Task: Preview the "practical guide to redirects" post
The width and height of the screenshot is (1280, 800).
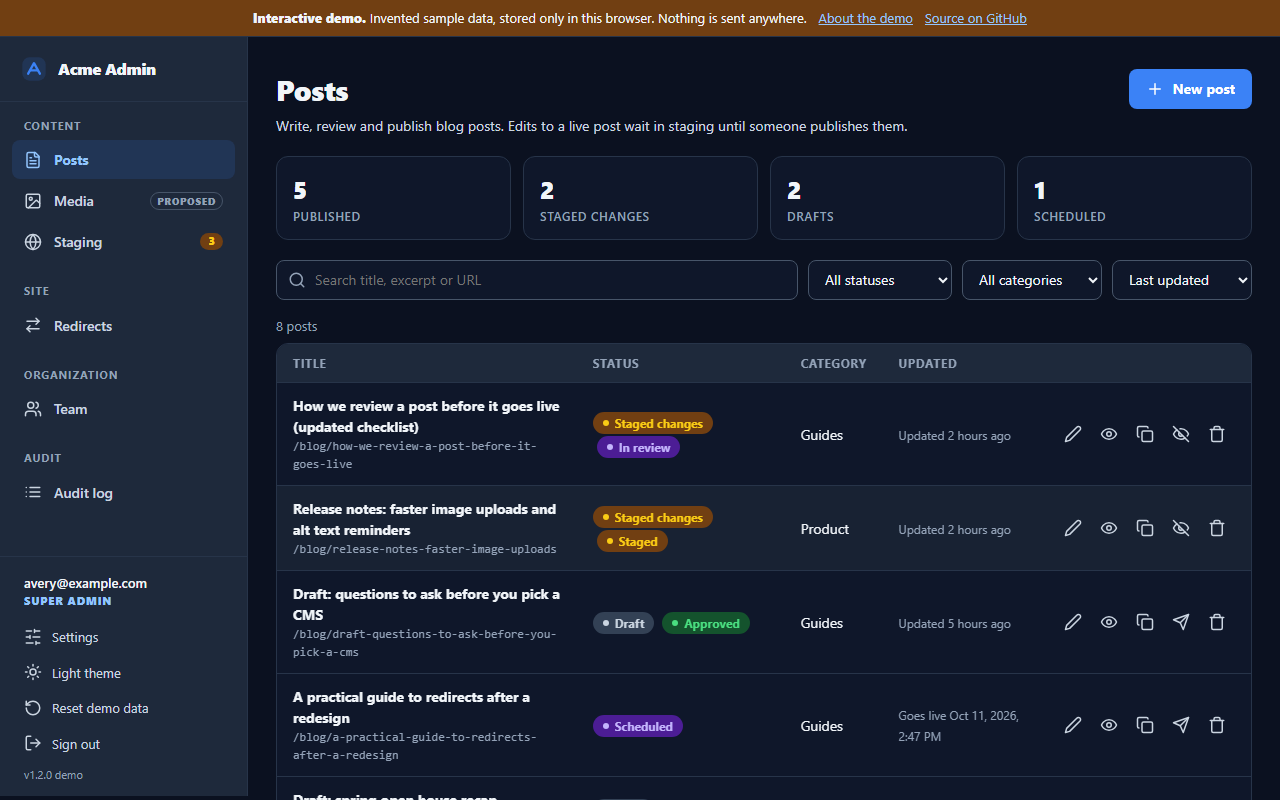Action: click(x=1109, y=725)
